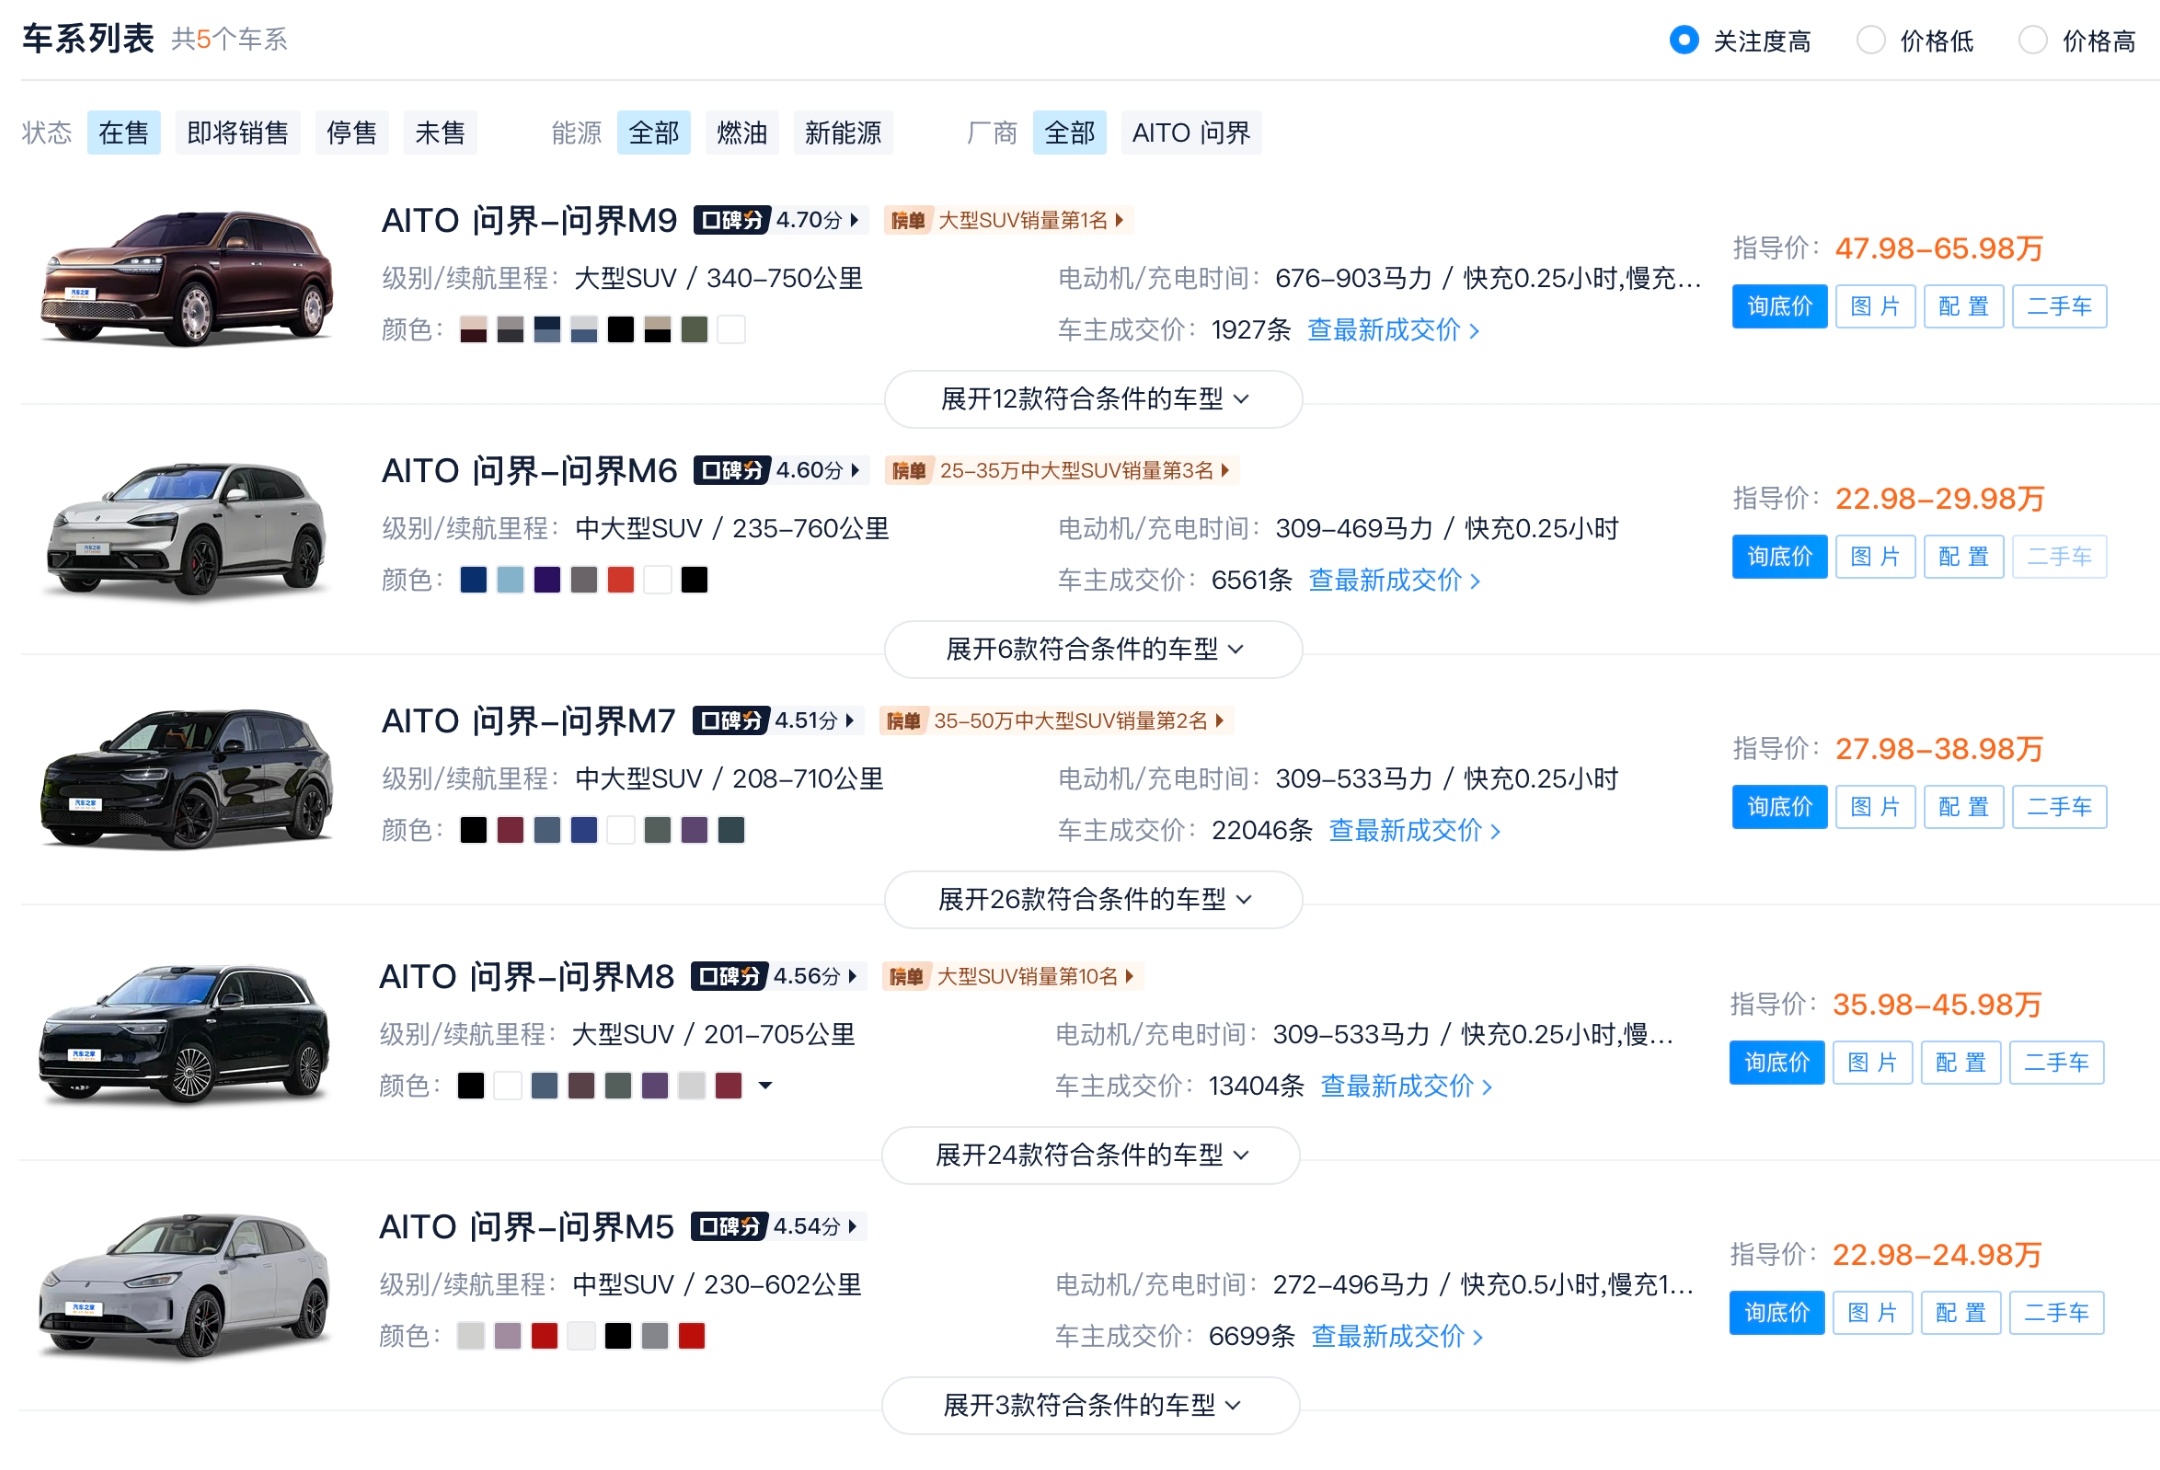Expand 24款 matching models for 问界M8
Viewport: 2160px width, 1470px height.
tap(1091, 1155)
